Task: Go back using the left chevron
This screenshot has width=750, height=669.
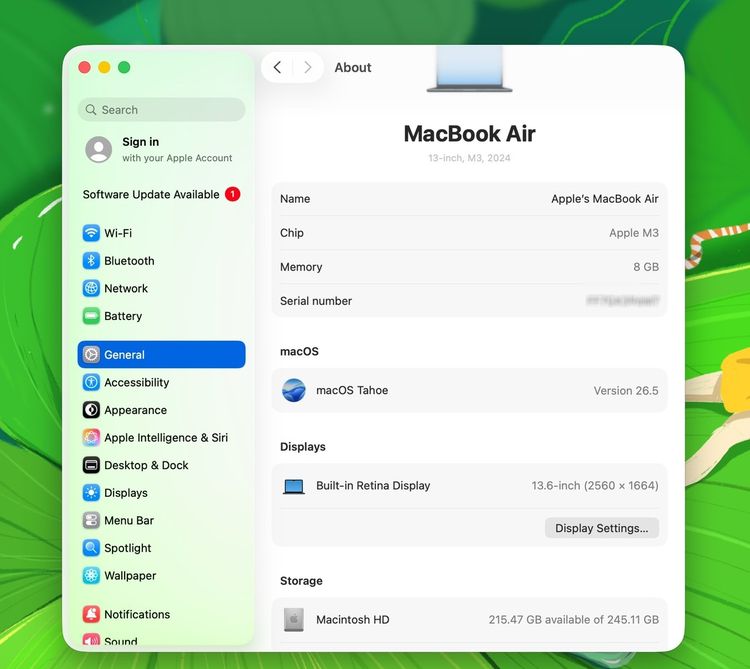Action: tap(277, 67)
